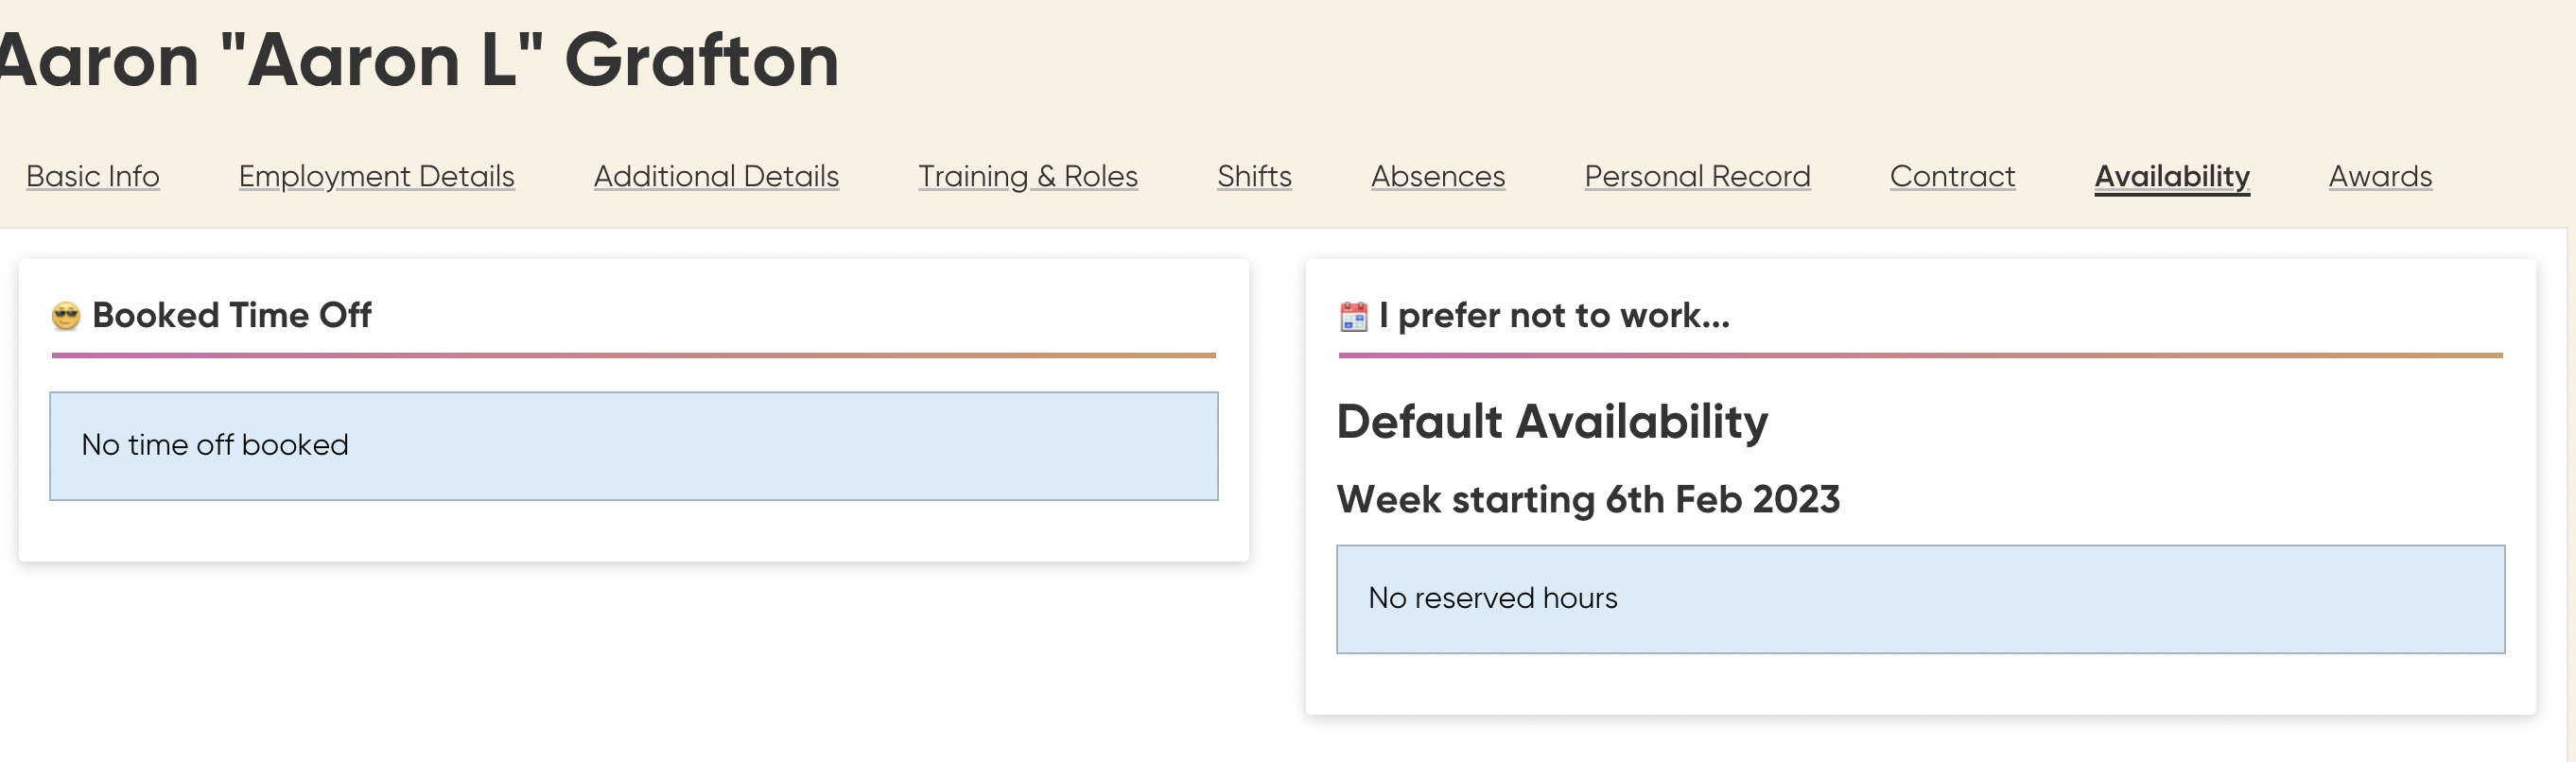Click the Booked Time Off heading
This screenshot has width=2576, height=762.
[x=231, y=316]
